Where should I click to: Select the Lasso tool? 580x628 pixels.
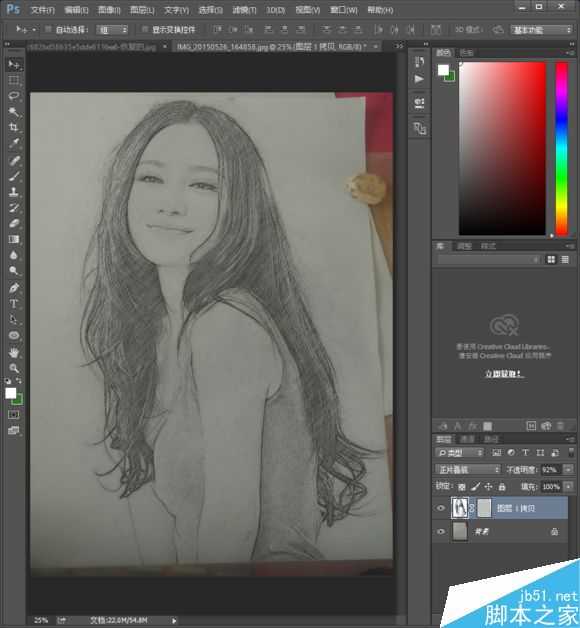tap(14, 96)
